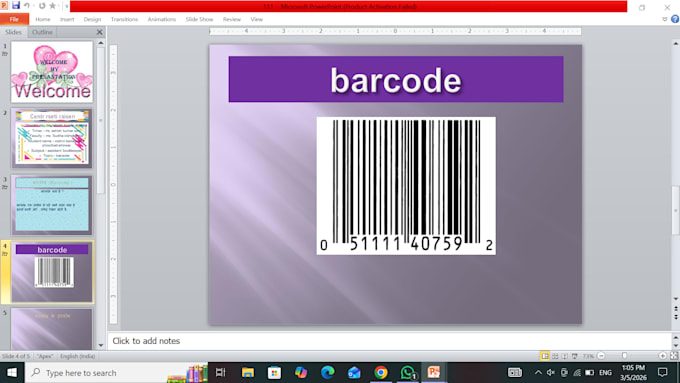Image resolution: width=680 pixels, height=383 pixels.
Task: Open Microsoft Edge from taskbar
Action: [x=327, y=373]
